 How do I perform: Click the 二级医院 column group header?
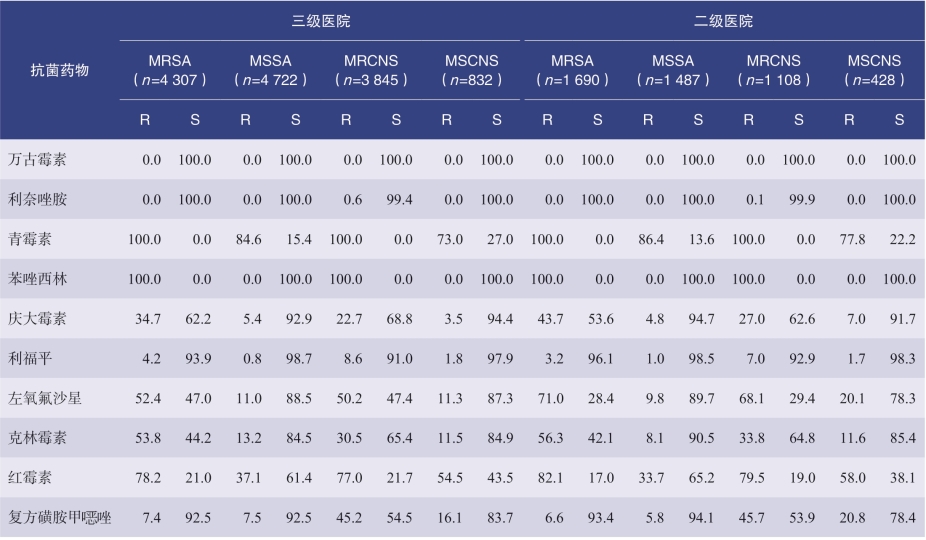[x=723, y=21]
